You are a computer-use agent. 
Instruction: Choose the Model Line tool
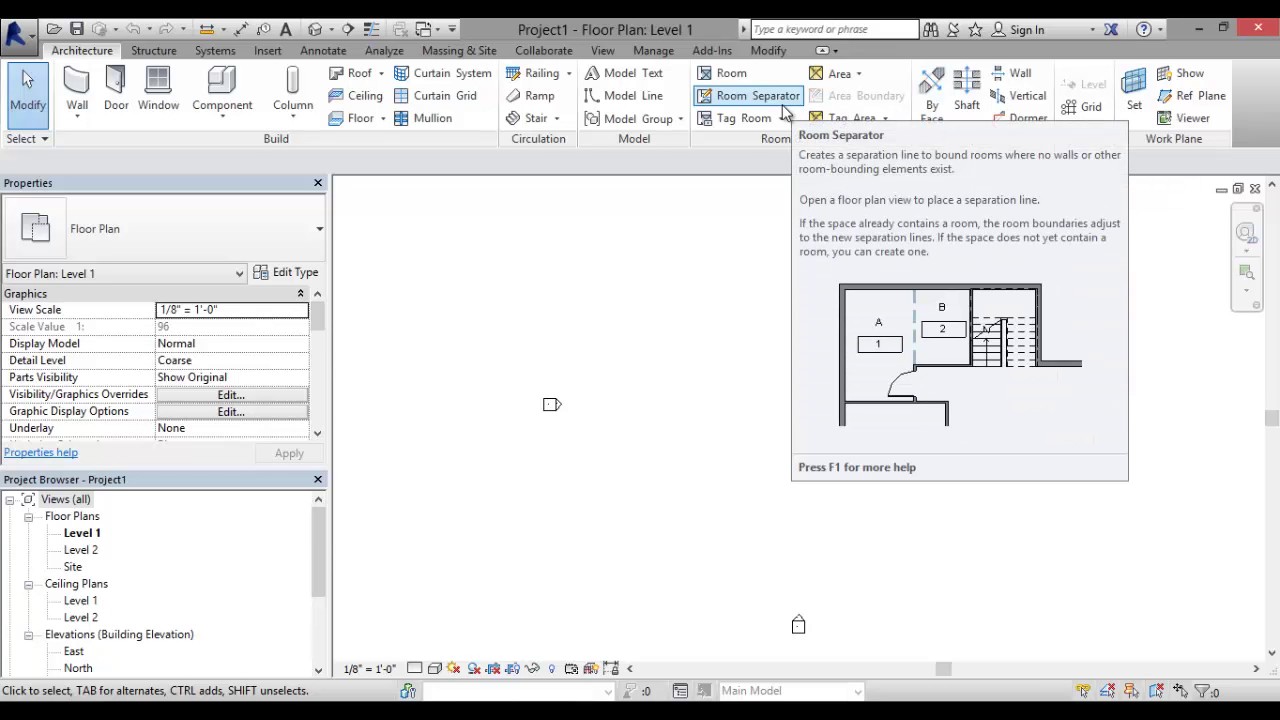pyautogui.click(x=624, y=96)
